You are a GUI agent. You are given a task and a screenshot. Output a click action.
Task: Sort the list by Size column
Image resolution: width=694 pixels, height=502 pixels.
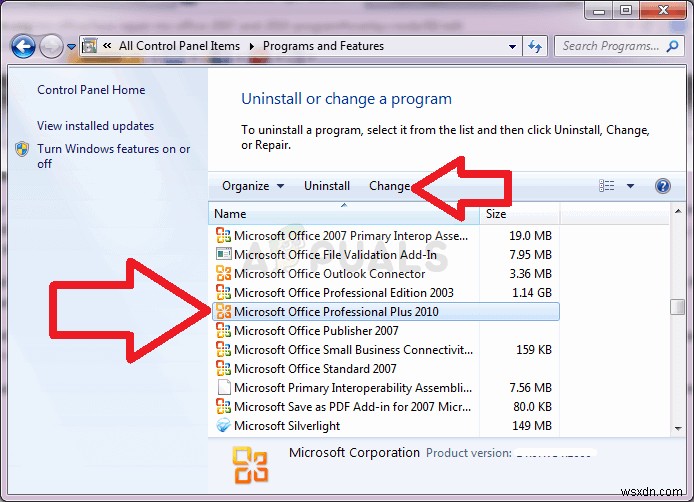coord(520,214)
